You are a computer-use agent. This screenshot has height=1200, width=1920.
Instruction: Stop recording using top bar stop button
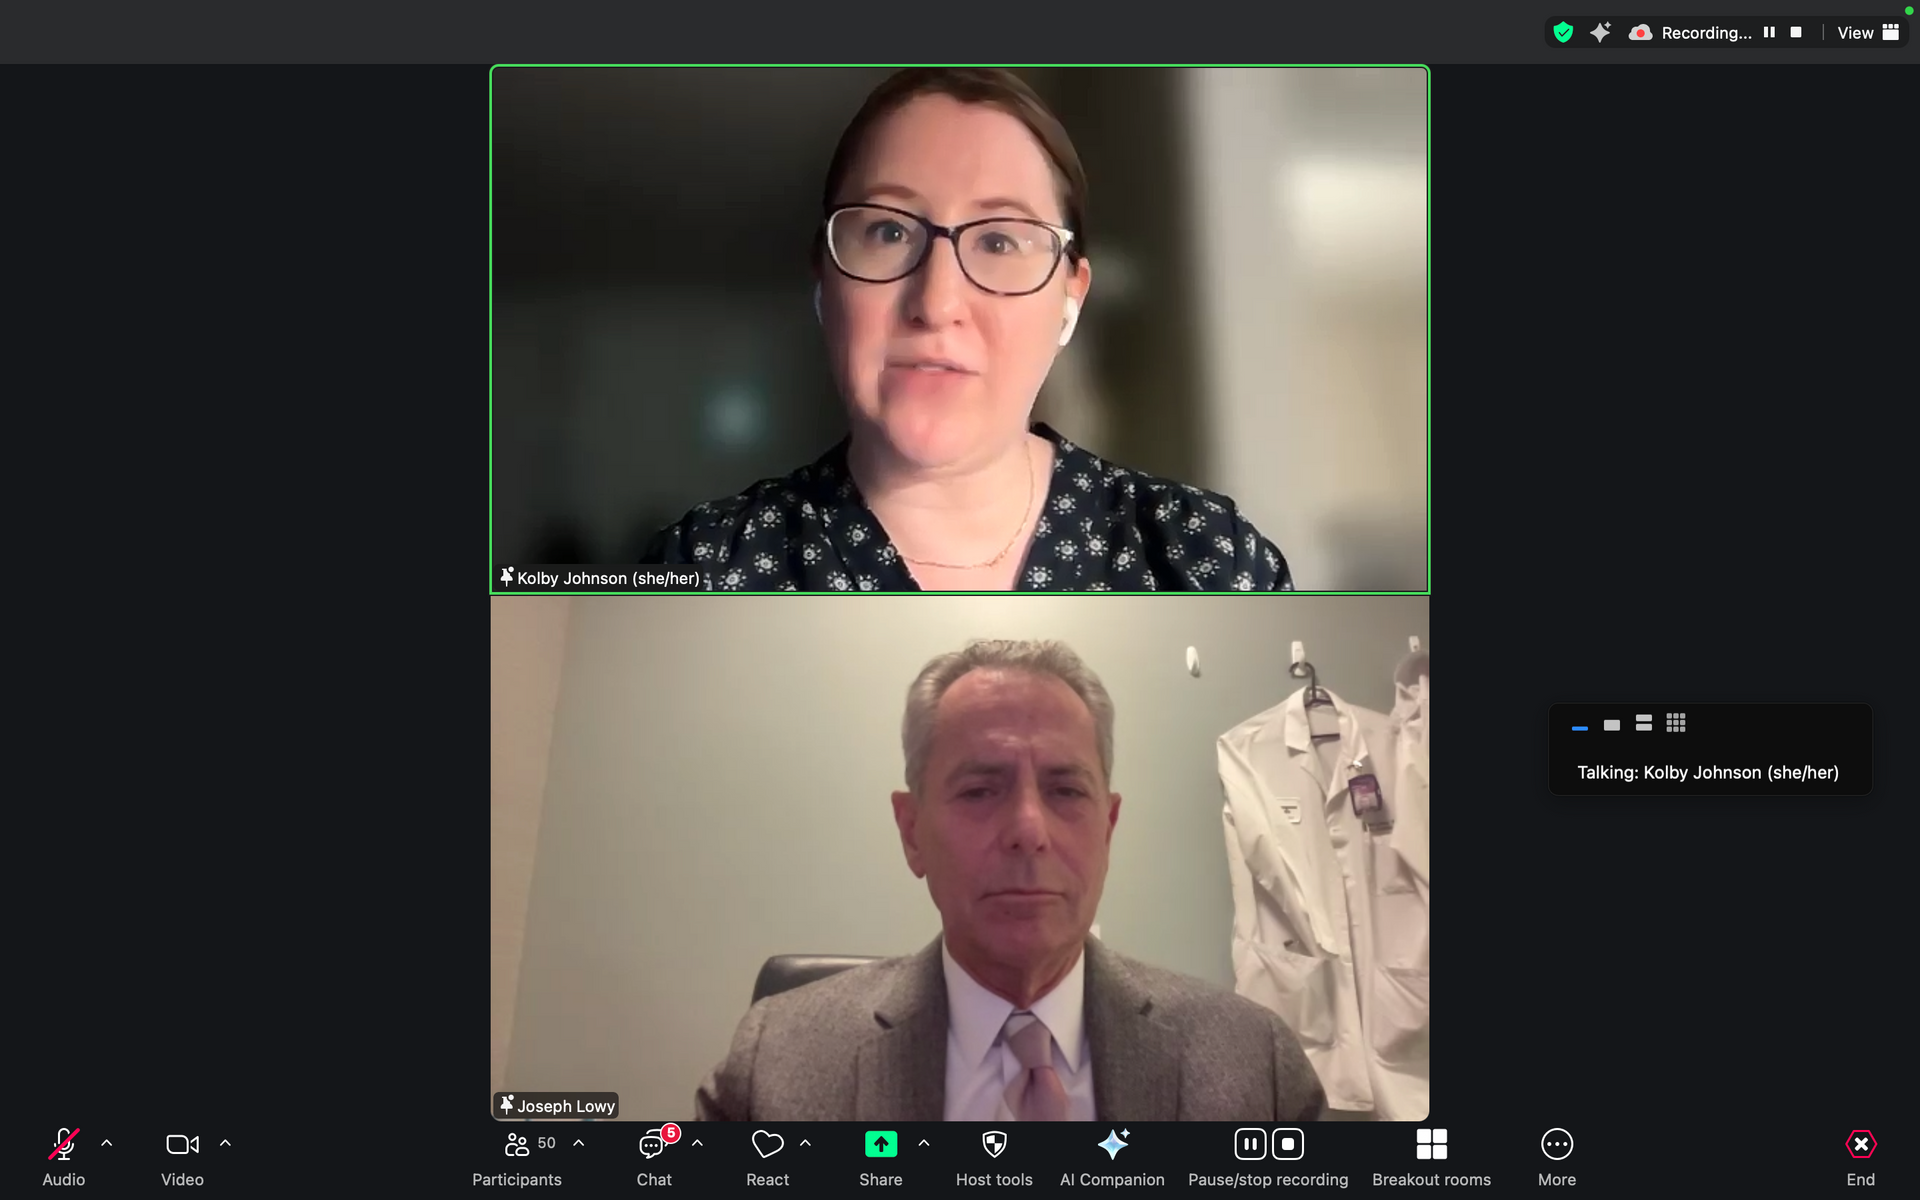coord(1796,32)
